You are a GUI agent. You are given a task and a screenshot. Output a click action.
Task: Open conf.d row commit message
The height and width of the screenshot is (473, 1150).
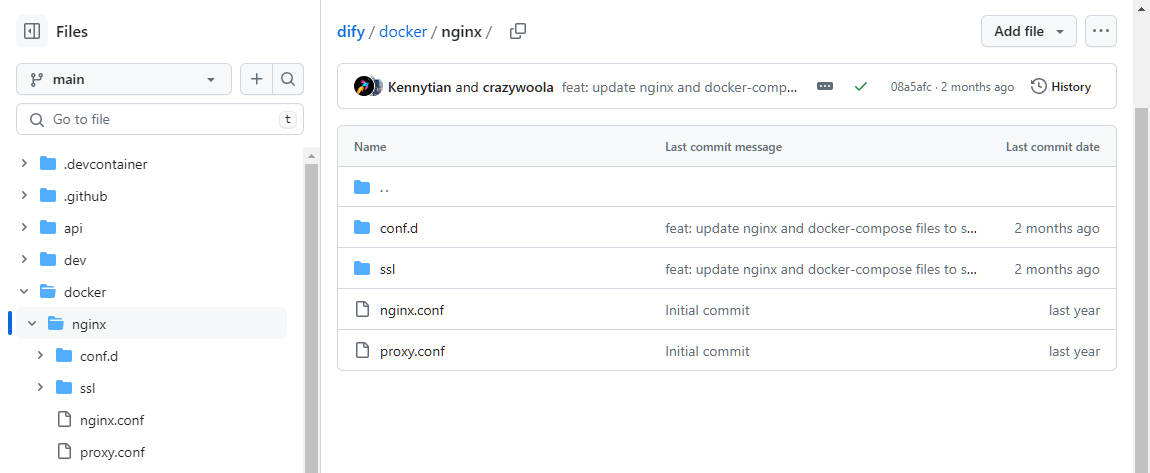tap(821, 228)
